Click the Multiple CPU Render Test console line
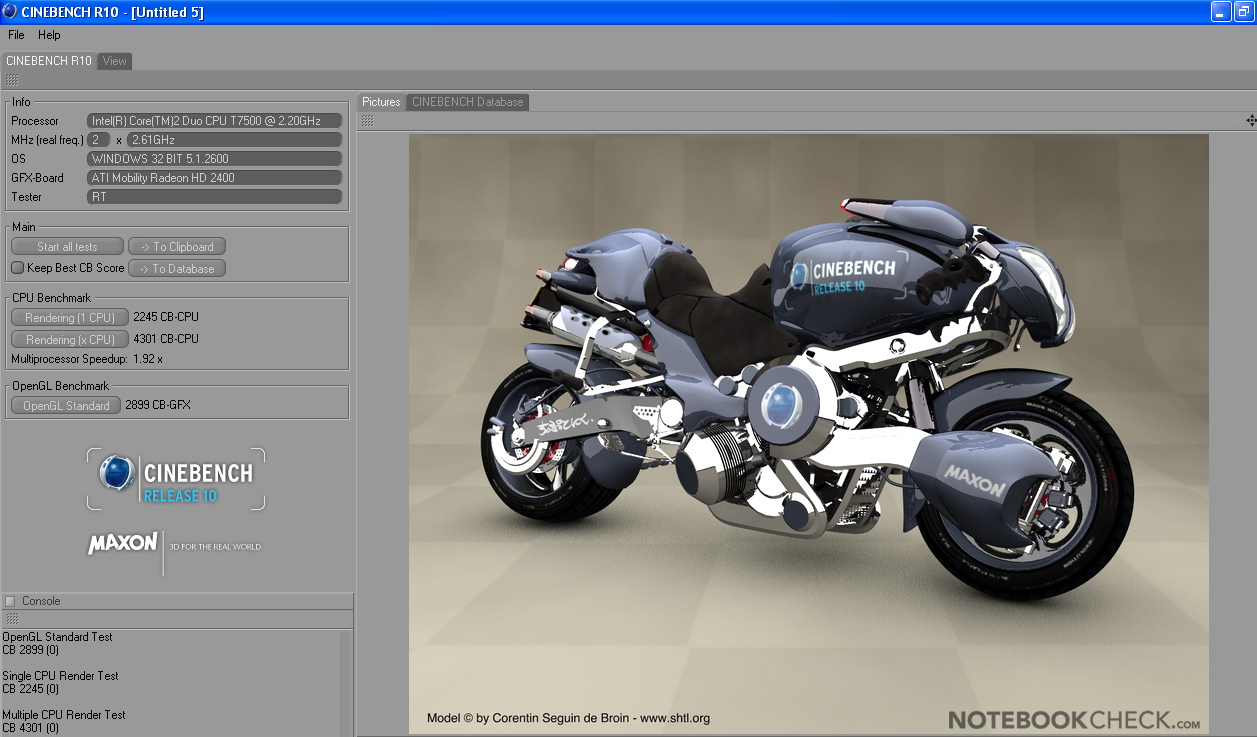 click(64, 715)
